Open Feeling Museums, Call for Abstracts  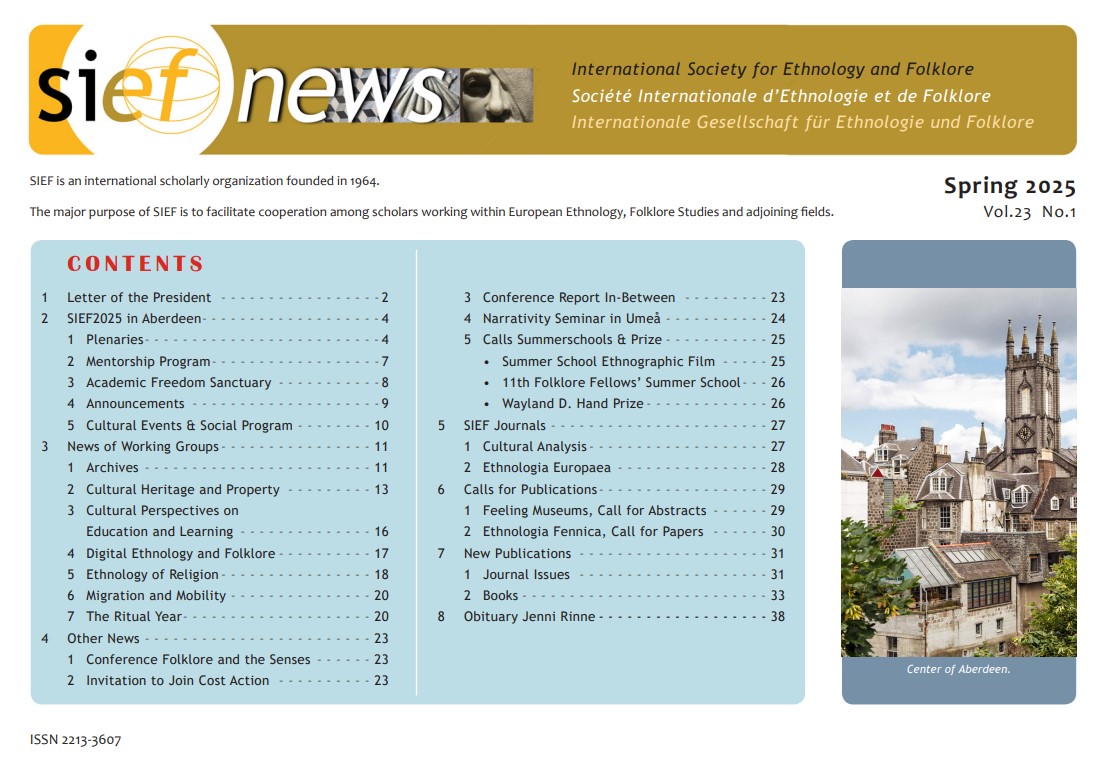593,510
